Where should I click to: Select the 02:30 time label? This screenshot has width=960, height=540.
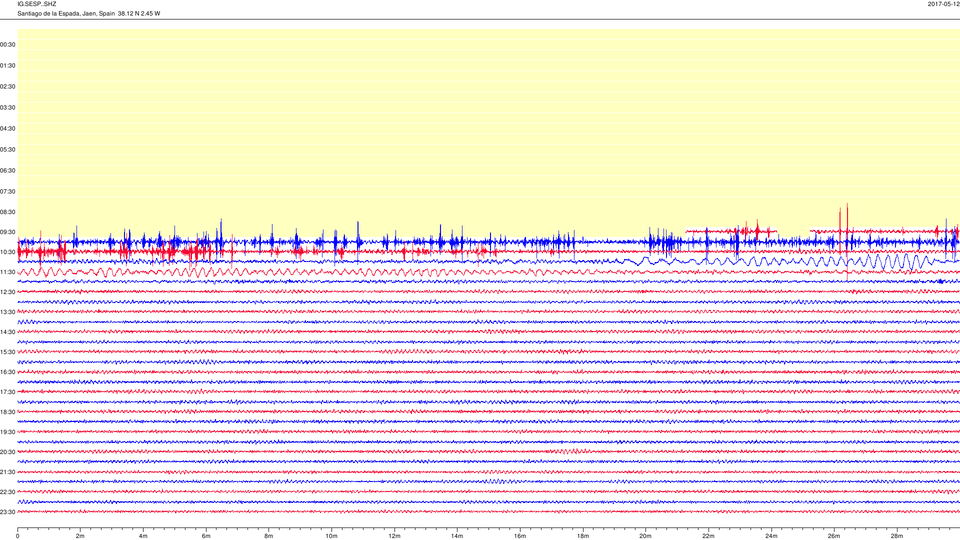(x=8, y=87)
